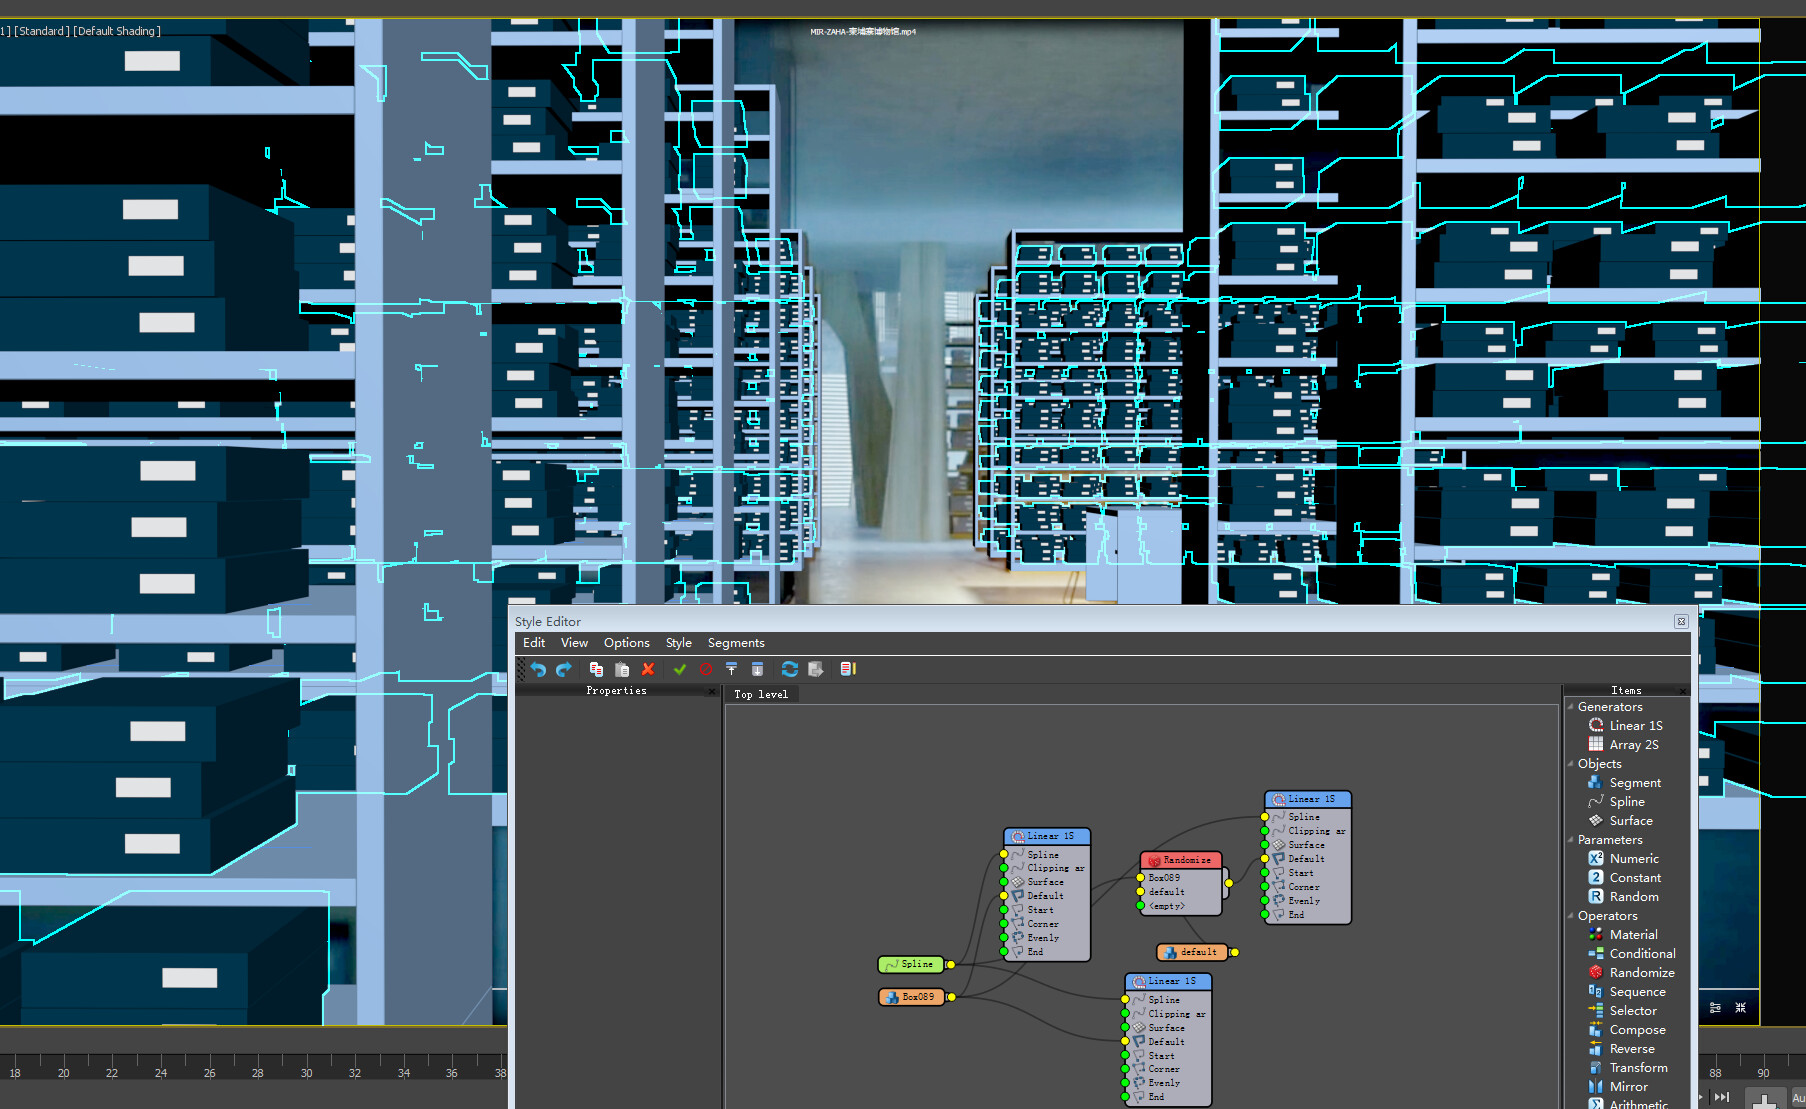Collapse the Objects group in Items
Screen dimensions: 1806x1109
(x=1571, y=764)
